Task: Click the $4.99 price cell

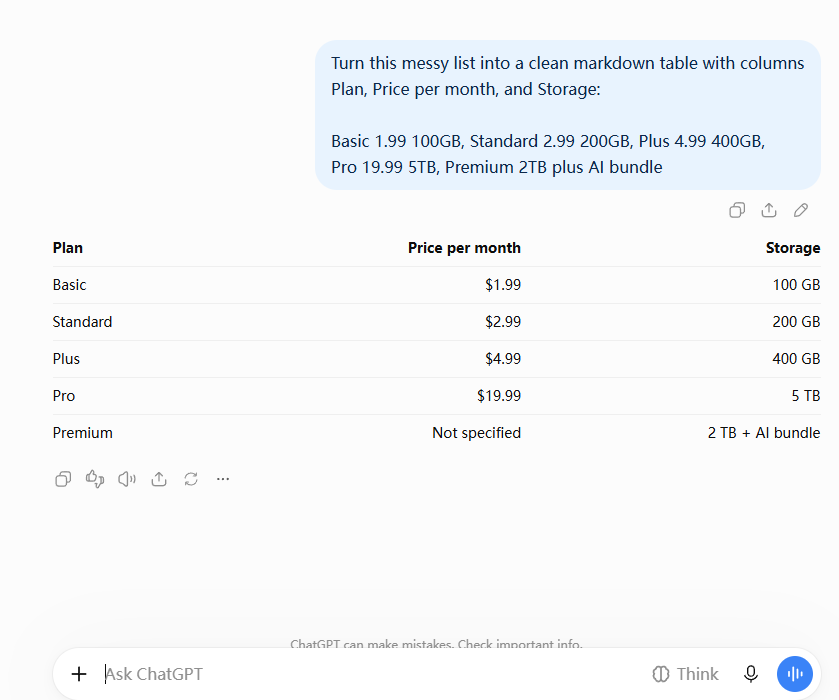Action: [502, 359]
